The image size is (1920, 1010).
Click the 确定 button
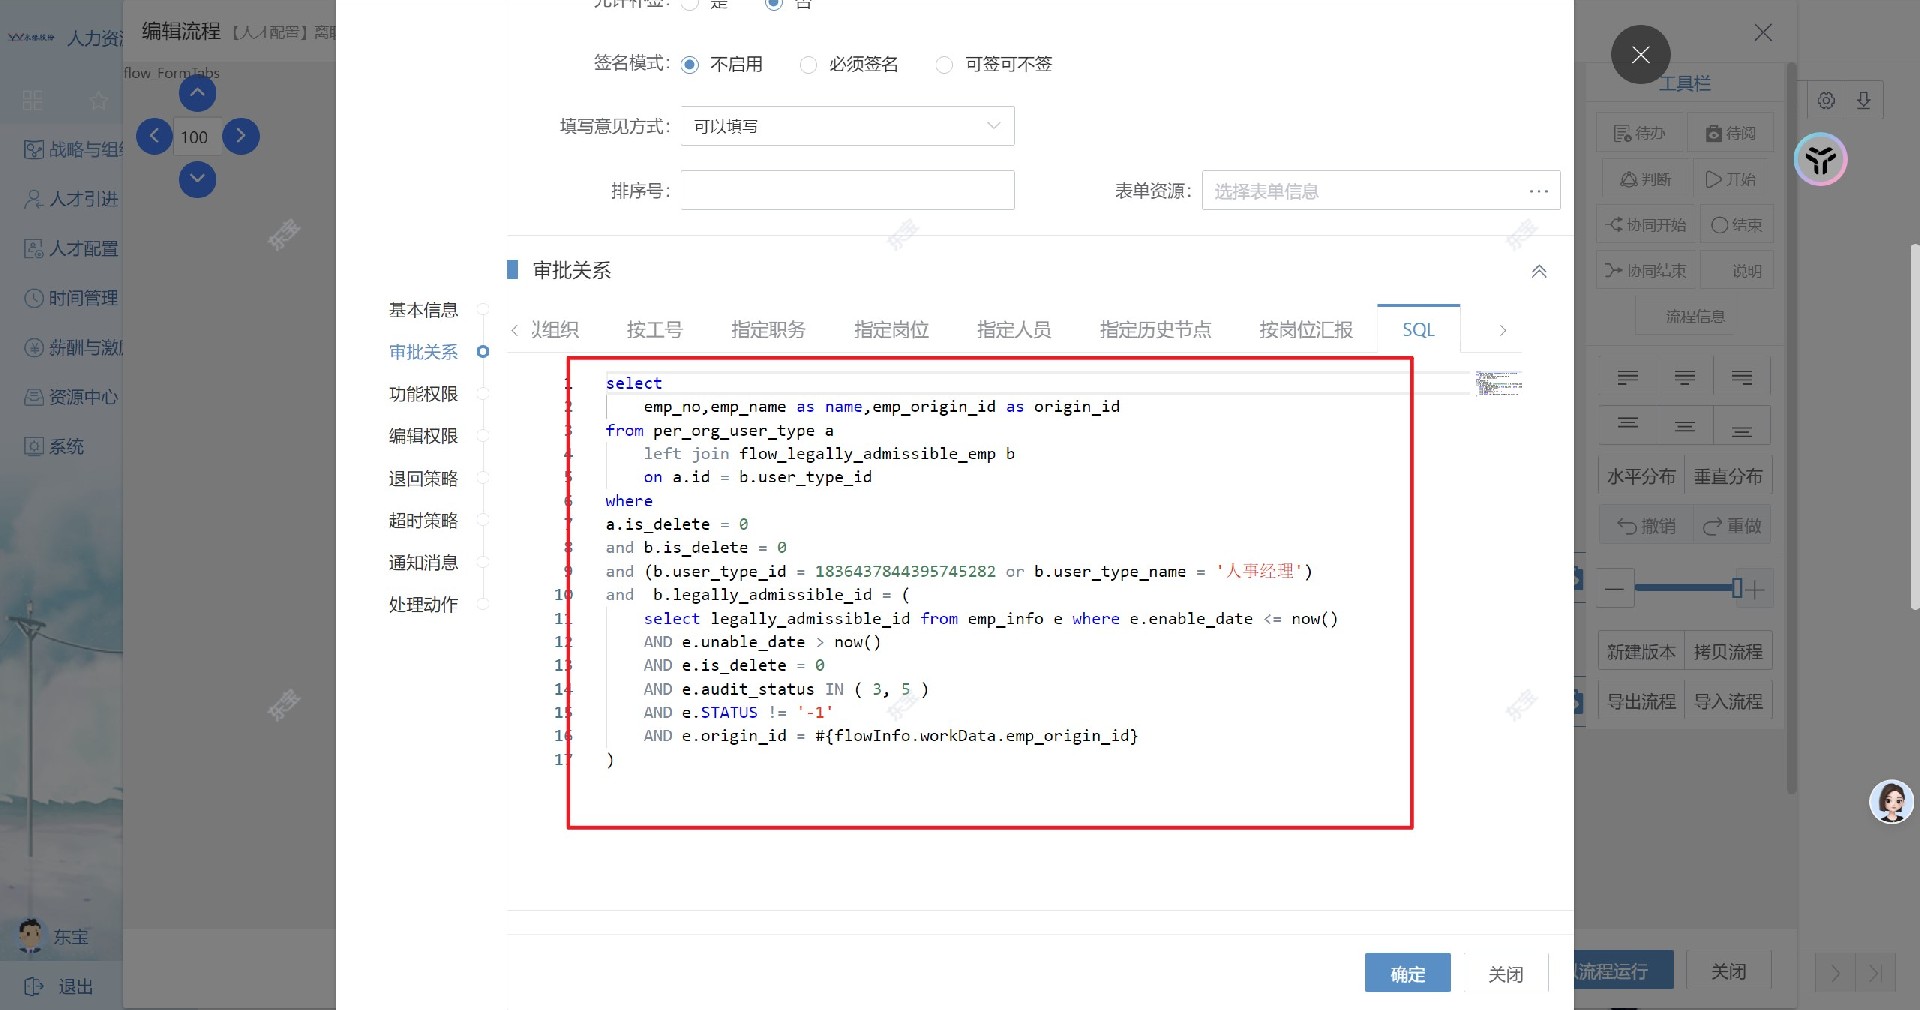coord(1407,973)
